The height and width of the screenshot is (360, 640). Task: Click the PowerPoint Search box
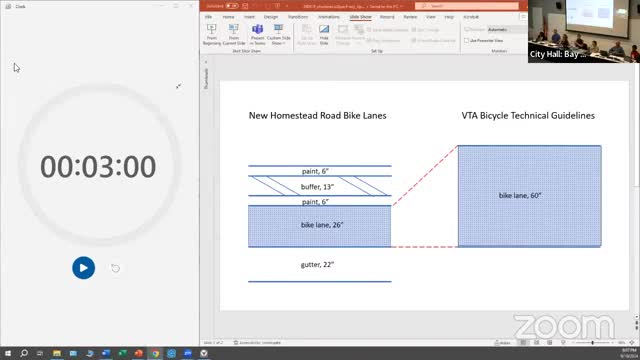pos(467,6)
